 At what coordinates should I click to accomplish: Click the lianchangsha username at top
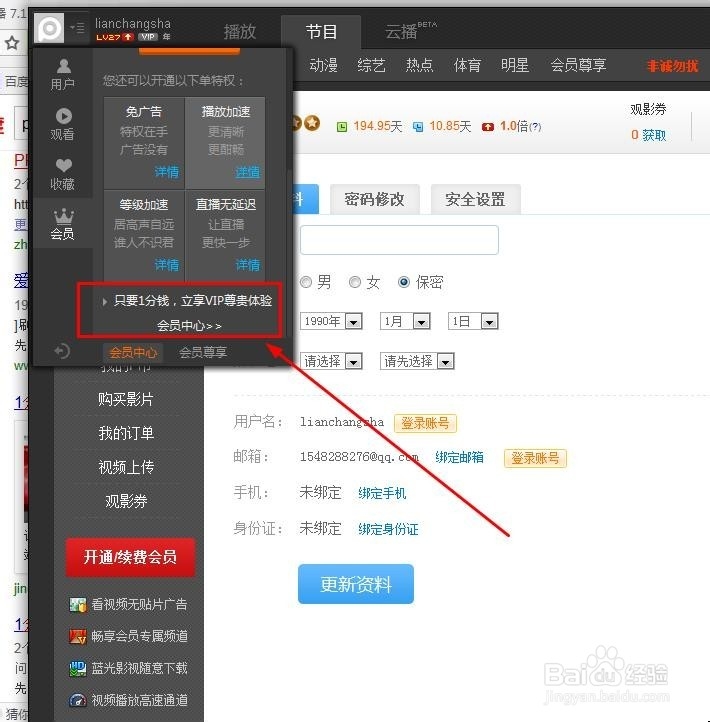point(133,23)
